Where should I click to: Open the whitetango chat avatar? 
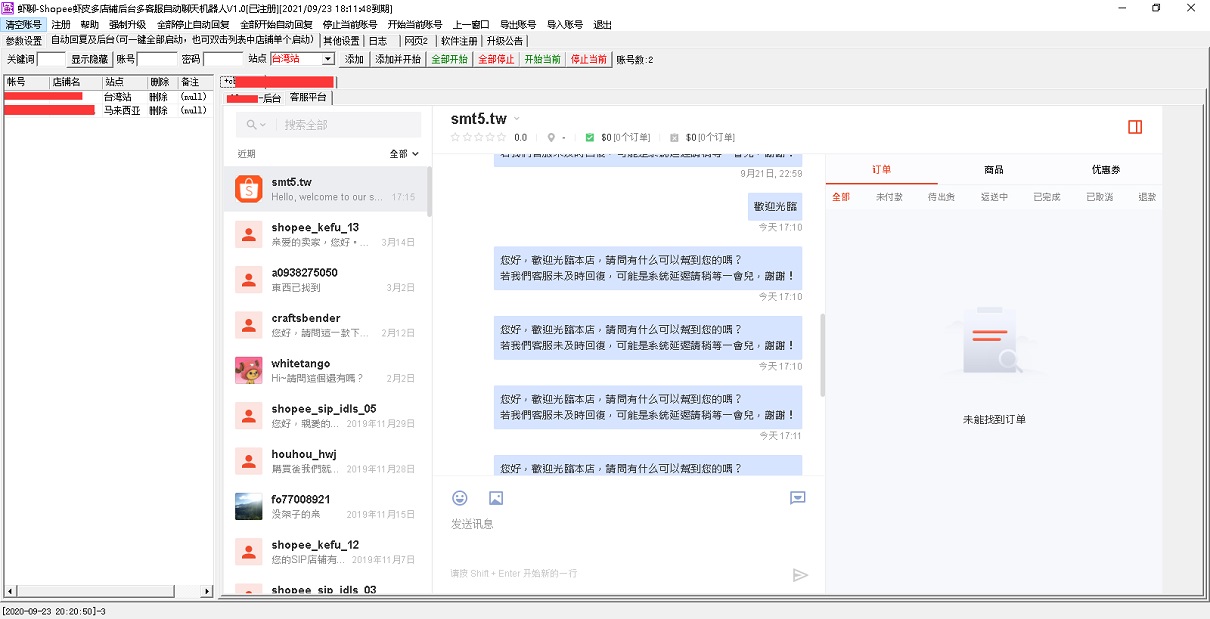[x=248, y=370]
